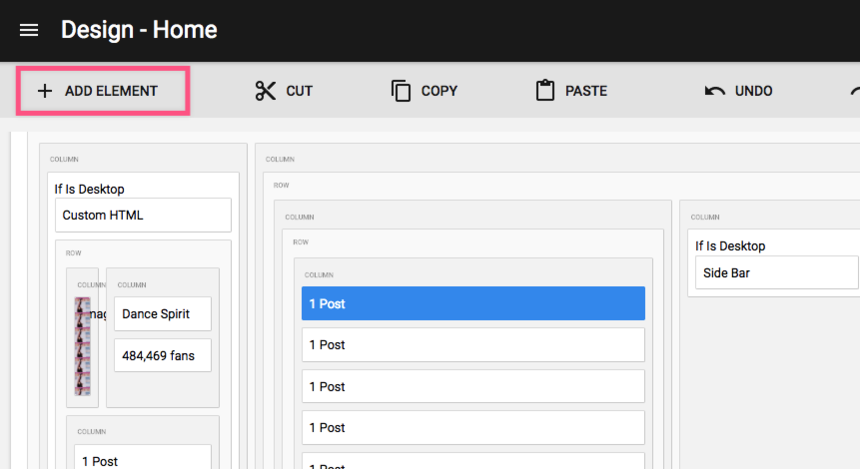This screenshot has width=860, height=469.
Task: Click the scissors Cut icon
Action: 265,91
